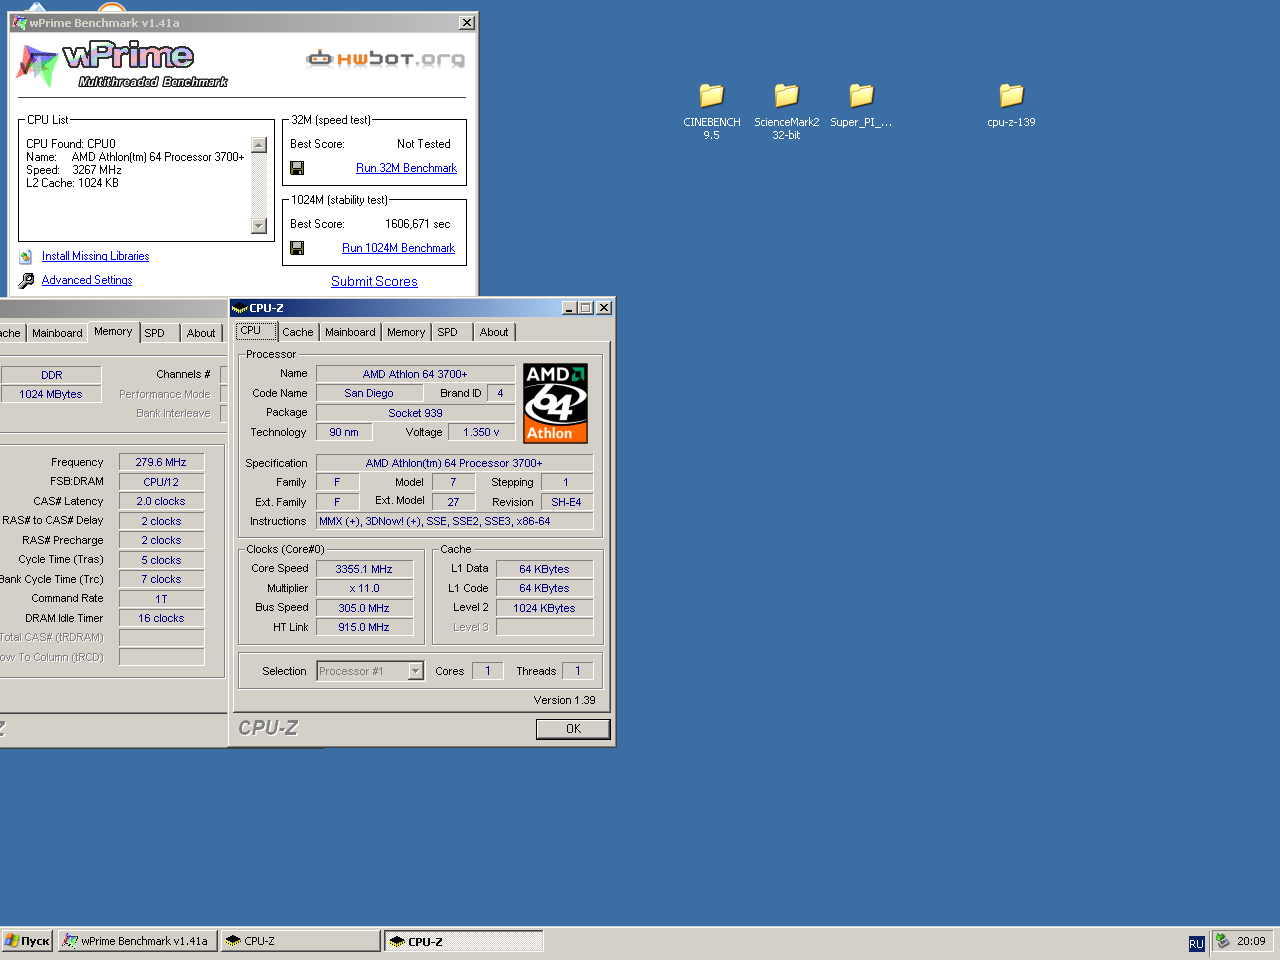Select Mainboard tab in back CPU-Z window
Viewport: 1280px width, 960px height.
[57, 333]
